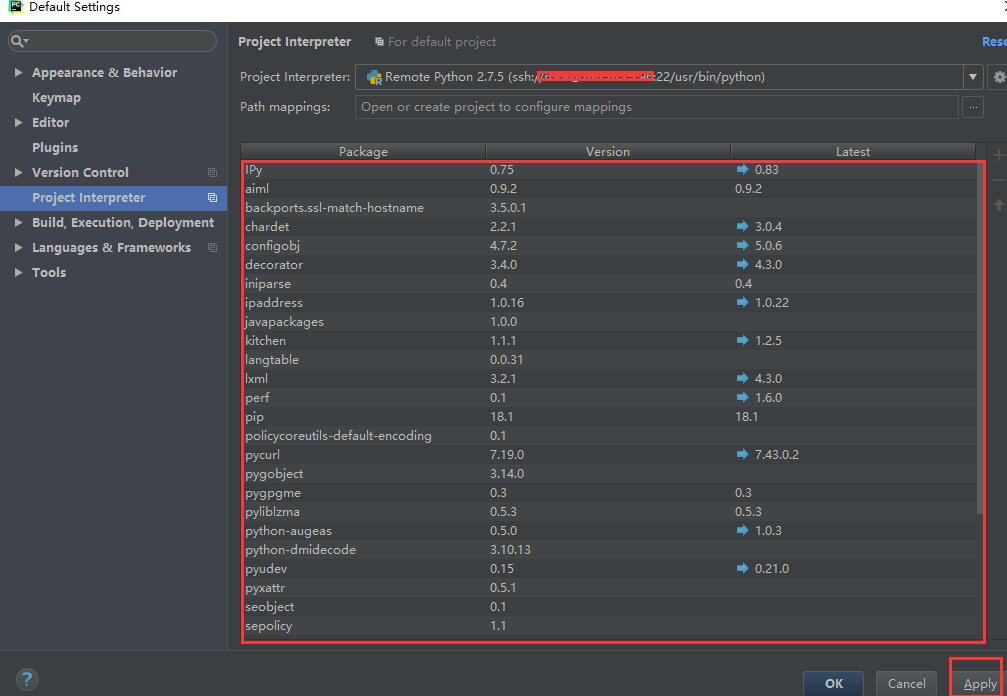Select the python-augeas package row

609,531
